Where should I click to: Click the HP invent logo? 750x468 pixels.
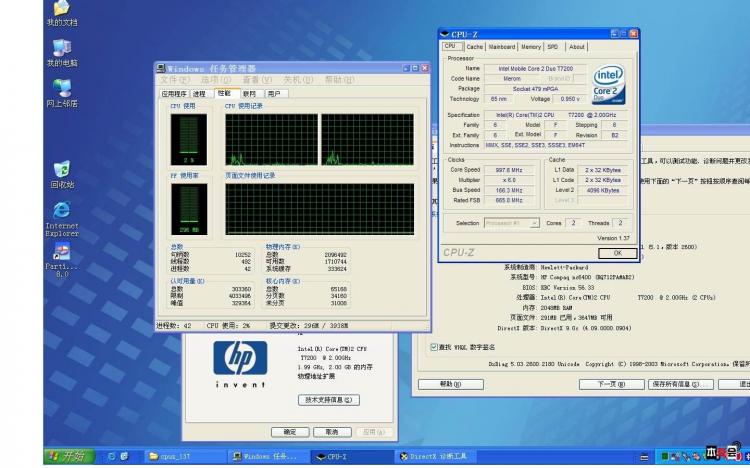pos(240,359)
